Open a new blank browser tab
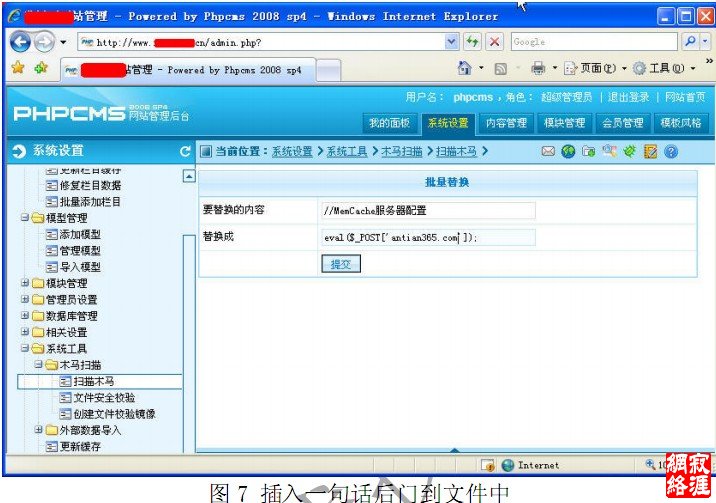The height and width of the screenshot is (503, 716). 328,71
